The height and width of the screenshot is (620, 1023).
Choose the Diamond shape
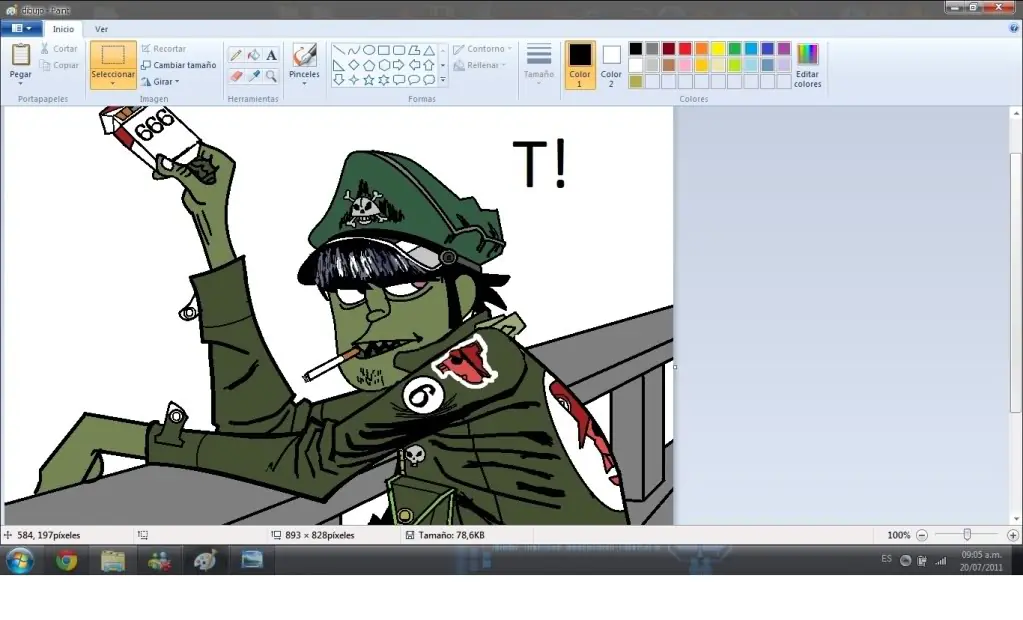click(354, 65)
